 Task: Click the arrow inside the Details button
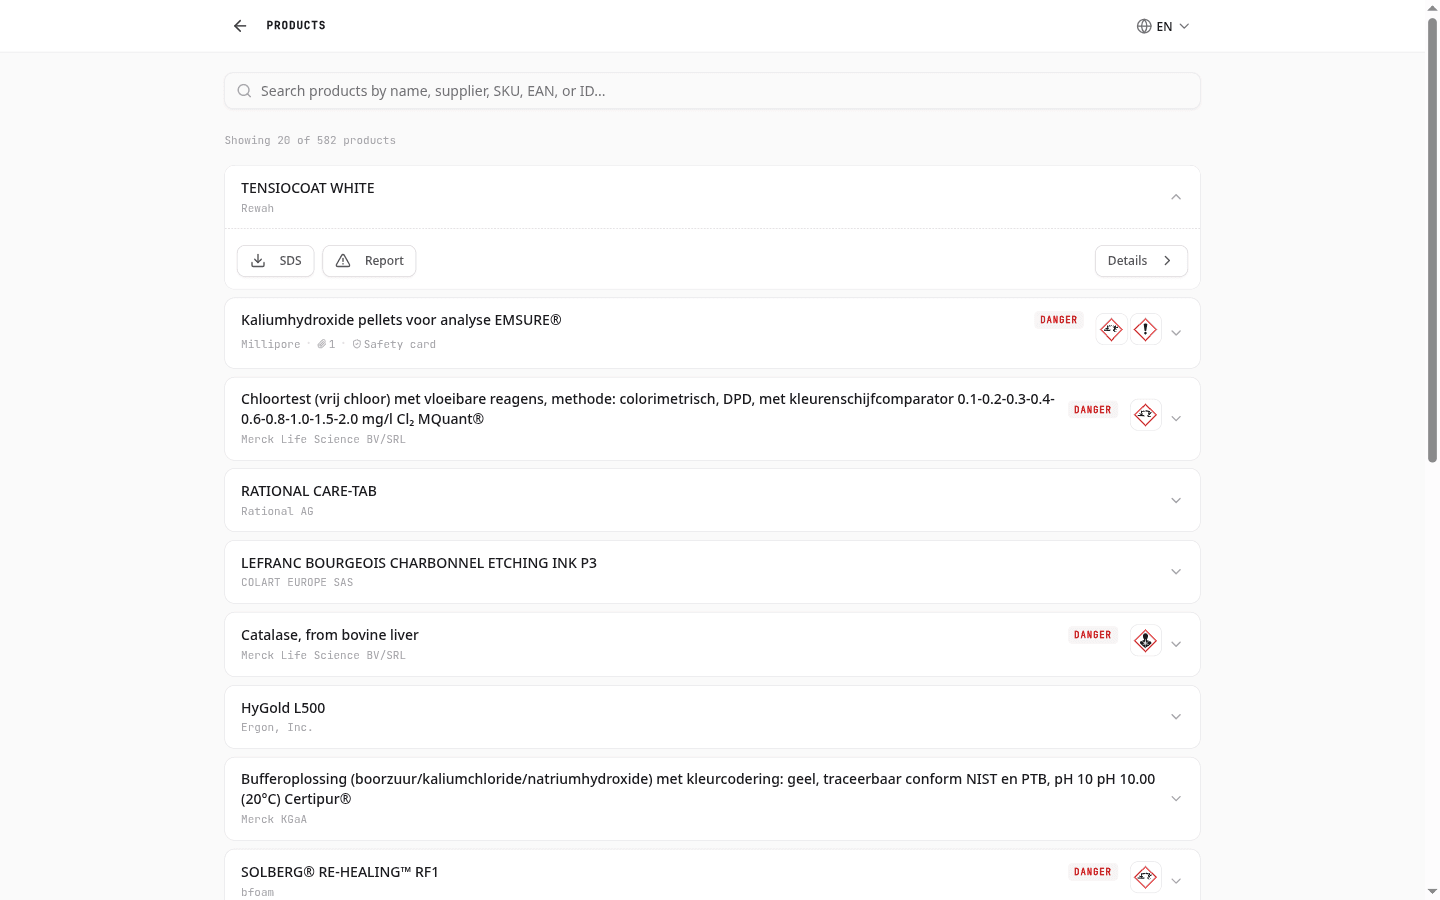point(1167,261)
